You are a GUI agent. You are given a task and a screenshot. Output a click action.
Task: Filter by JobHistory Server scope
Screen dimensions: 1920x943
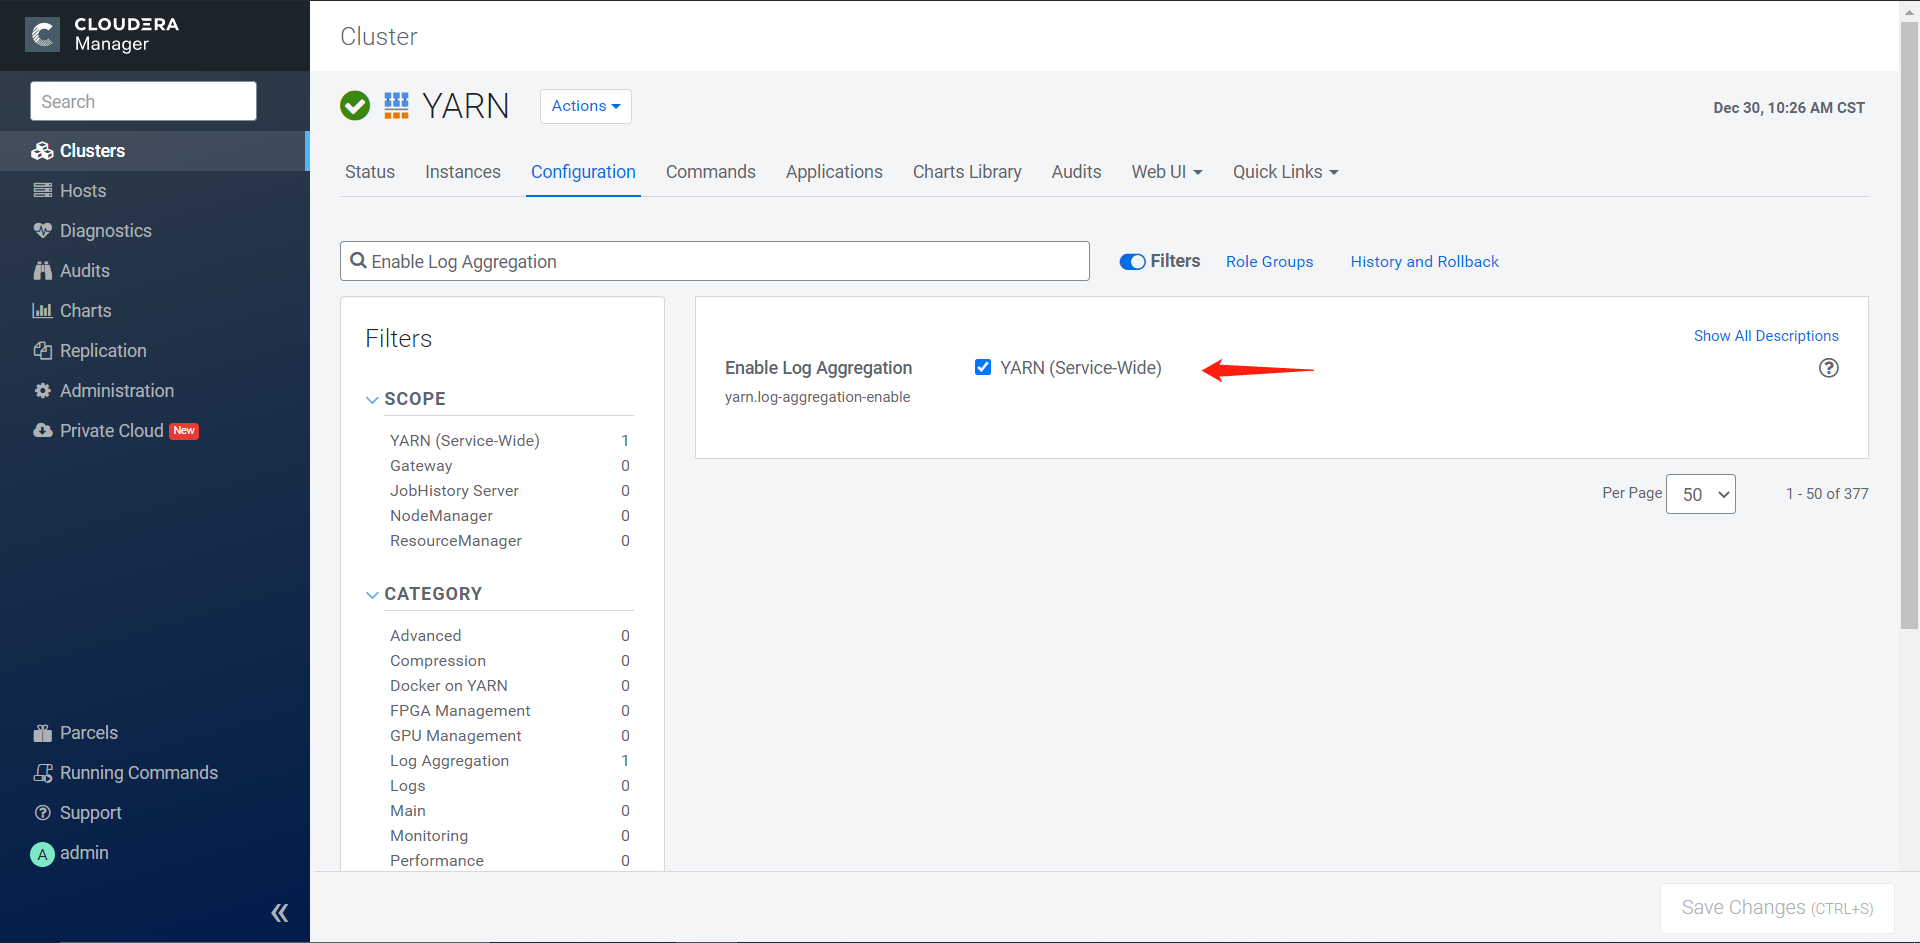(454, 491)
